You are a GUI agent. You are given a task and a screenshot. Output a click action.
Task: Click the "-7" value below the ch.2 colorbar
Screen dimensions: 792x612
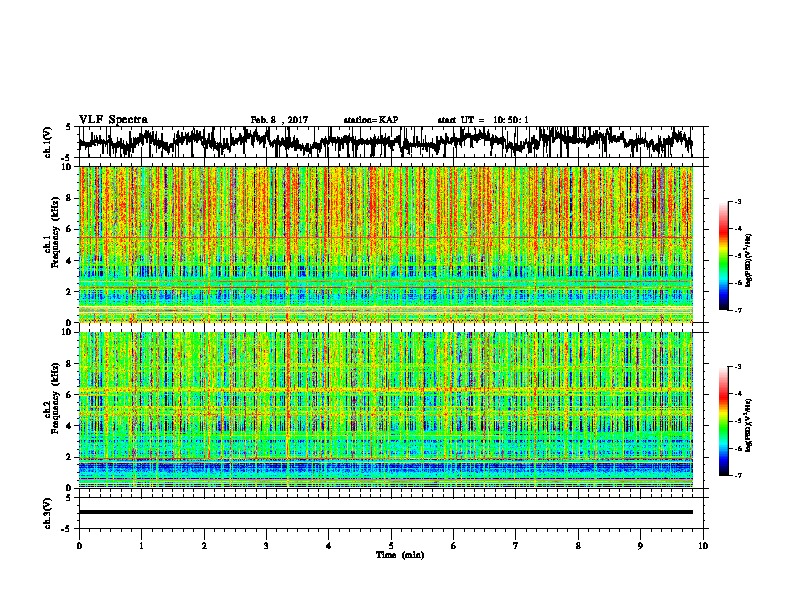737,475
